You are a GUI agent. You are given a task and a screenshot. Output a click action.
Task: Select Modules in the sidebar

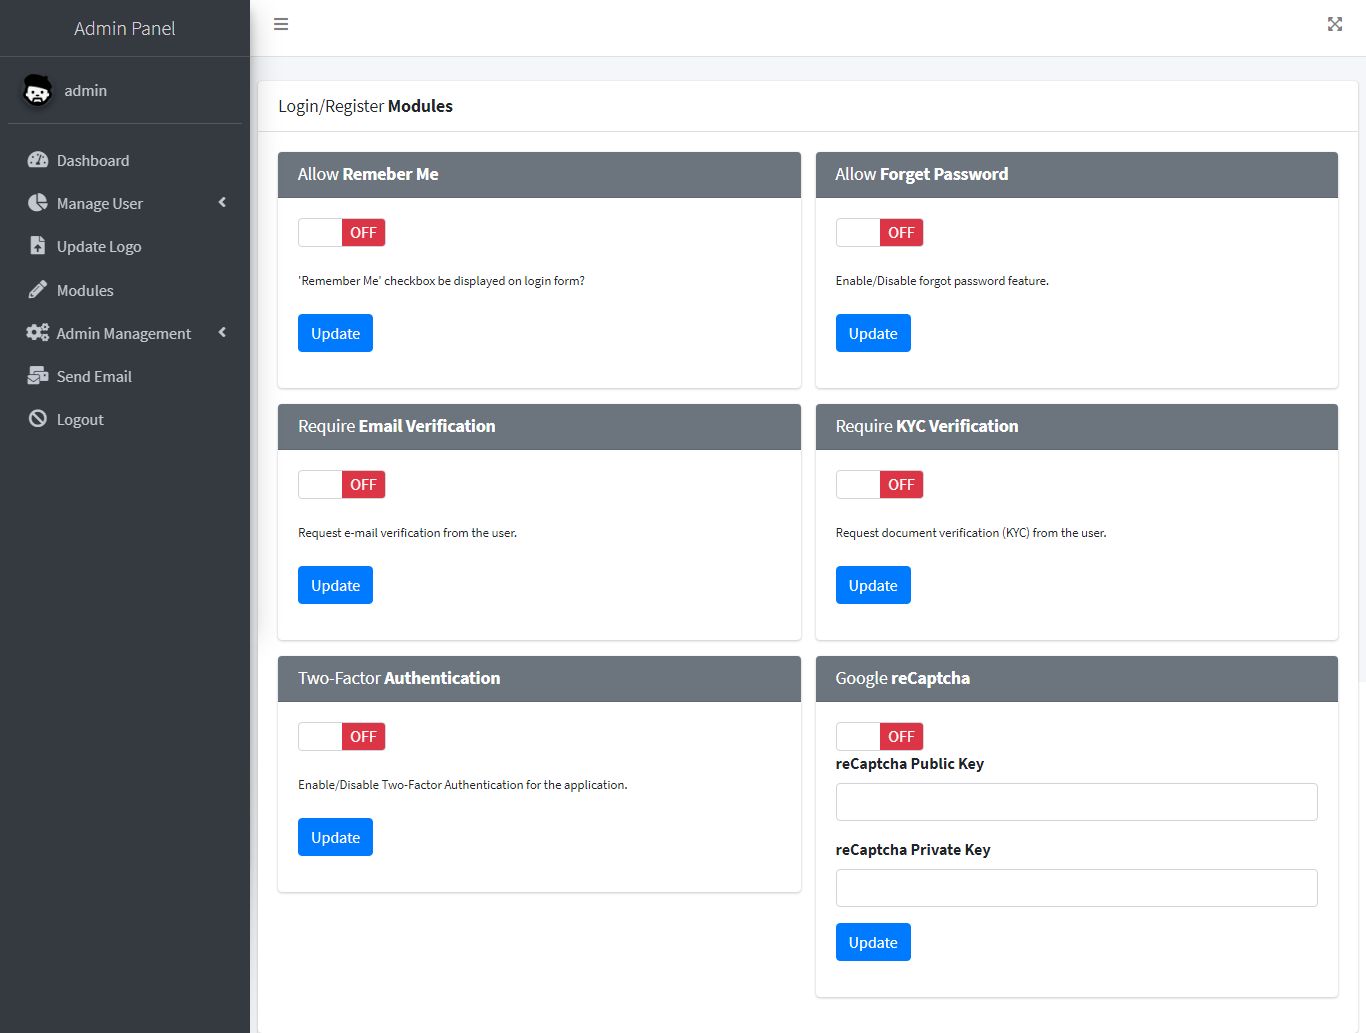pyautogui.click(x=125, y=290)
